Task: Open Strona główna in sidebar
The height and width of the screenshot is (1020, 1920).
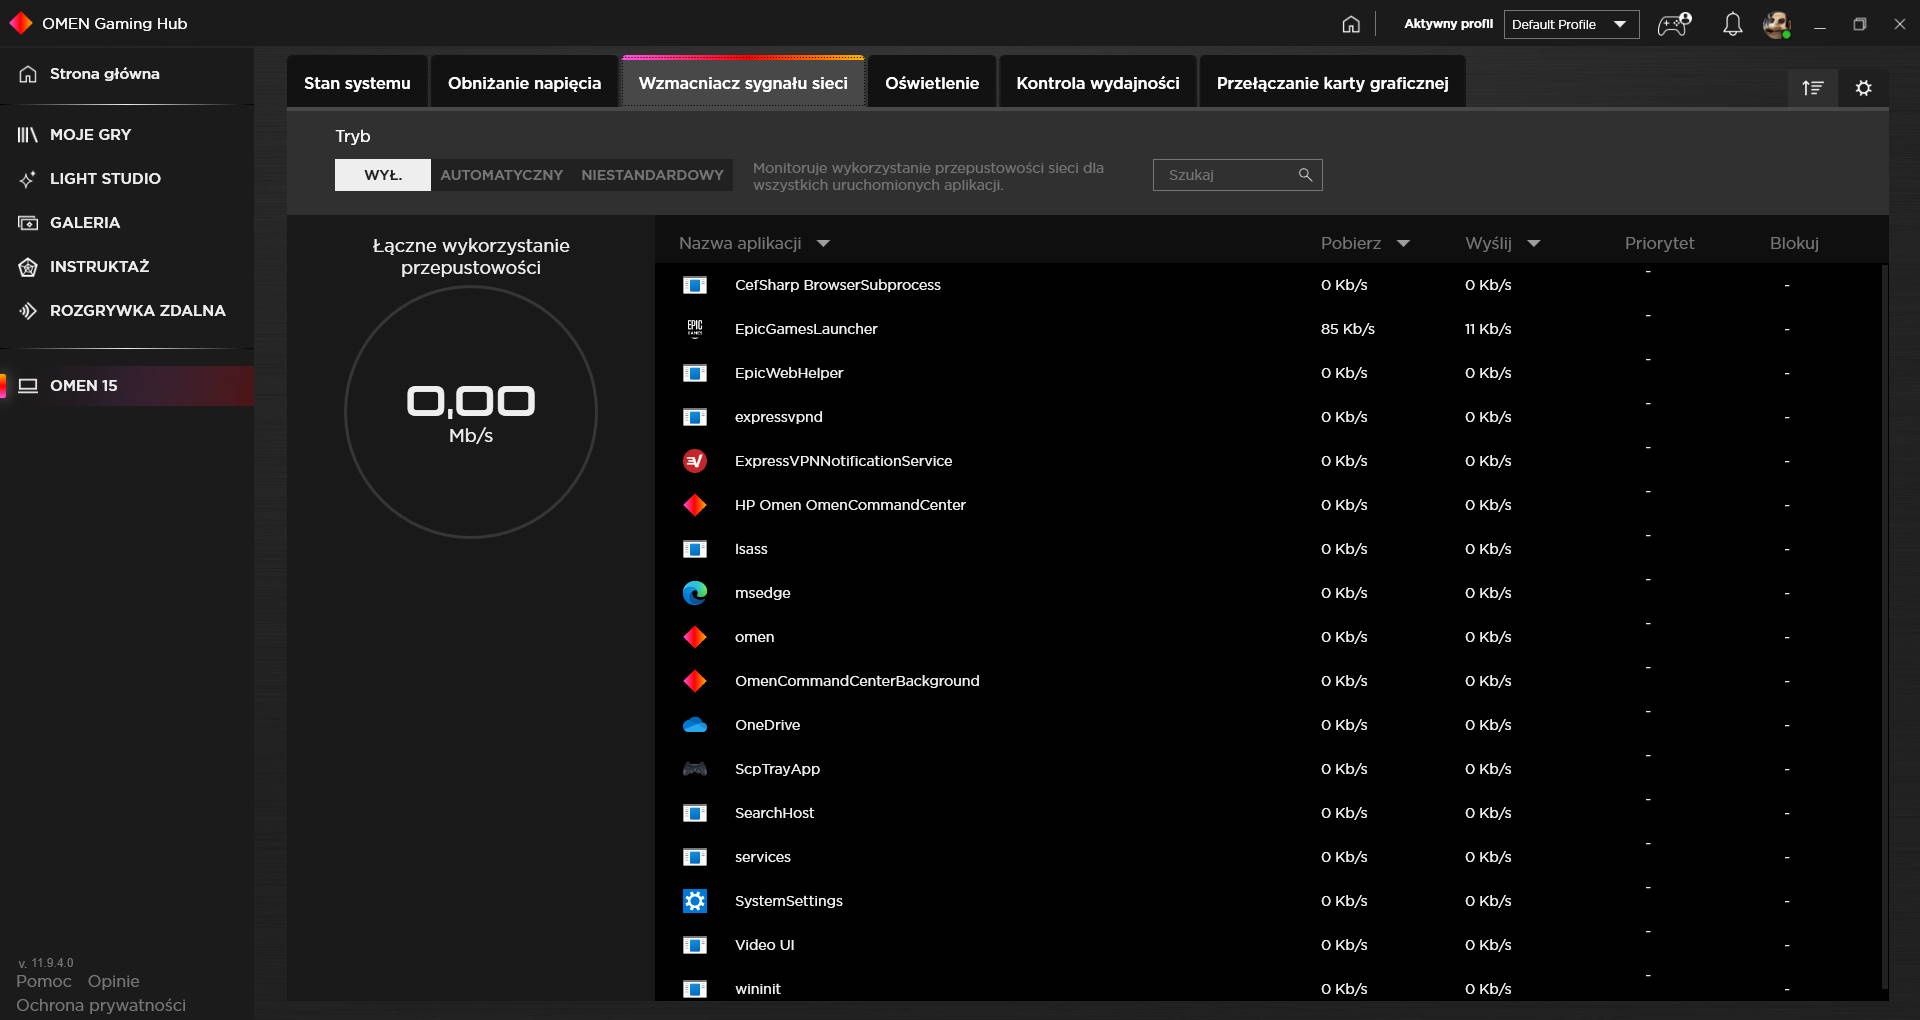Action: coord(127,74)
